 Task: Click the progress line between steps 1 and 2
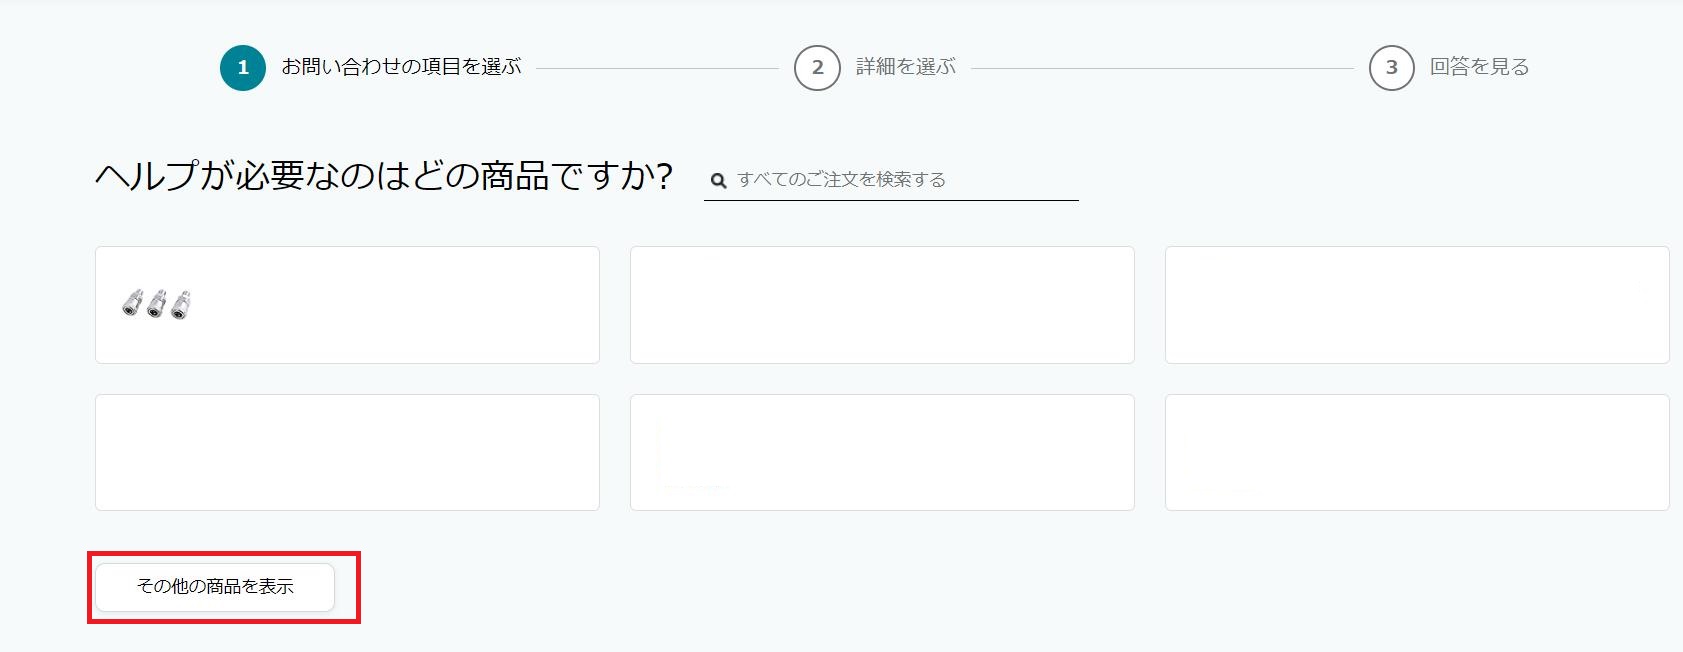point(657,68)
